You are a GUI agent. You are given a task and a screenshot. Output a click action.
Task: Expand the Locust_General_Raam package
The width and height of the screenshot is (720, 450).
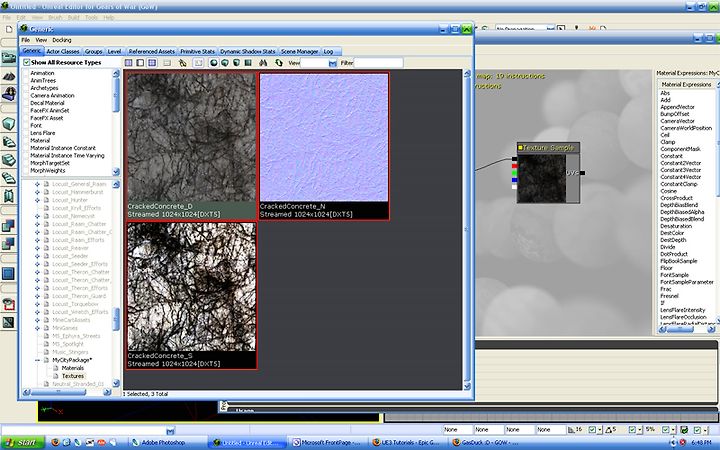pyautogui.click(x=38, y=184)
